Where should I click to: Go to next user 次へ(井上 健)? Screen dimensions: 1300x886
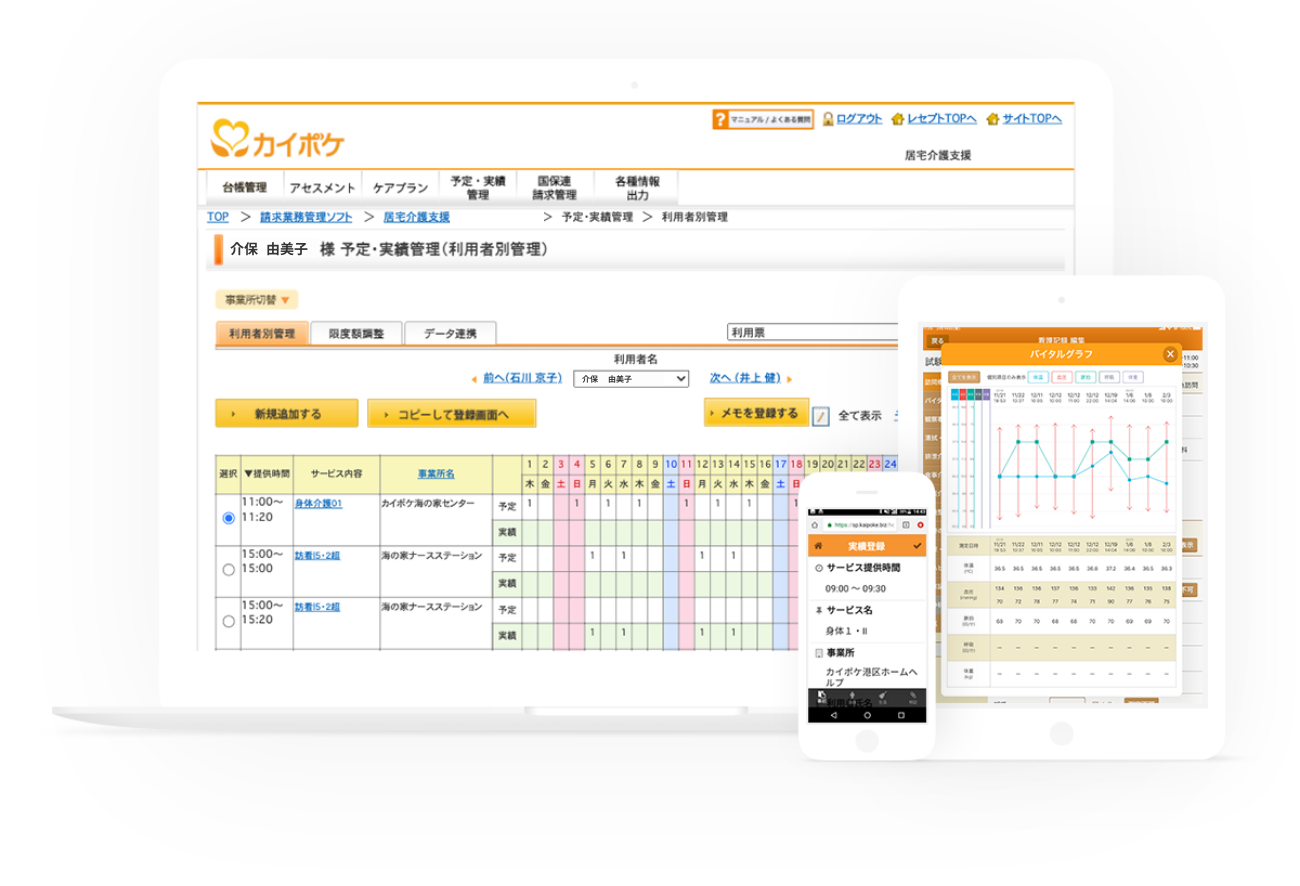pyautogui.click(x=745, y=379)
